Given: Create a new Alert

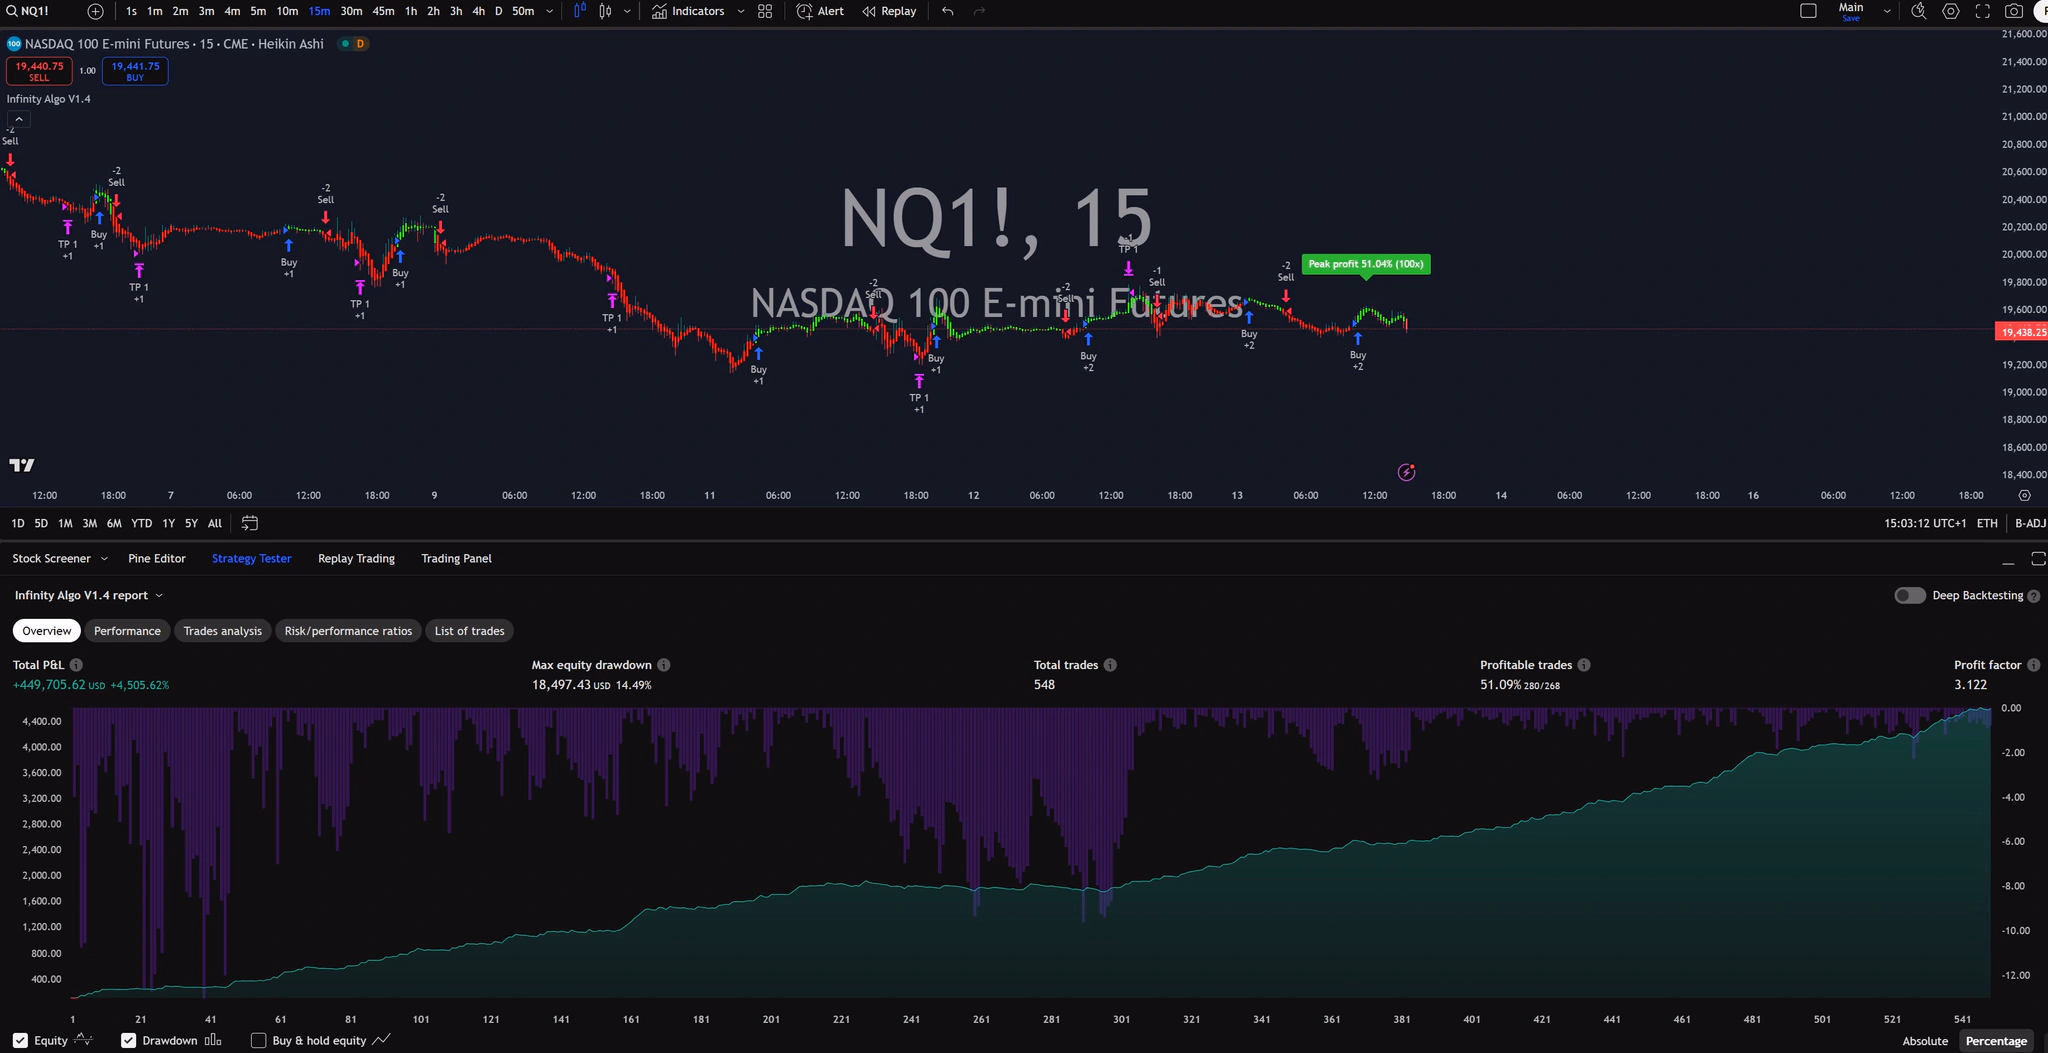Looking at the screenshot, I should click(x=820, y=11).
